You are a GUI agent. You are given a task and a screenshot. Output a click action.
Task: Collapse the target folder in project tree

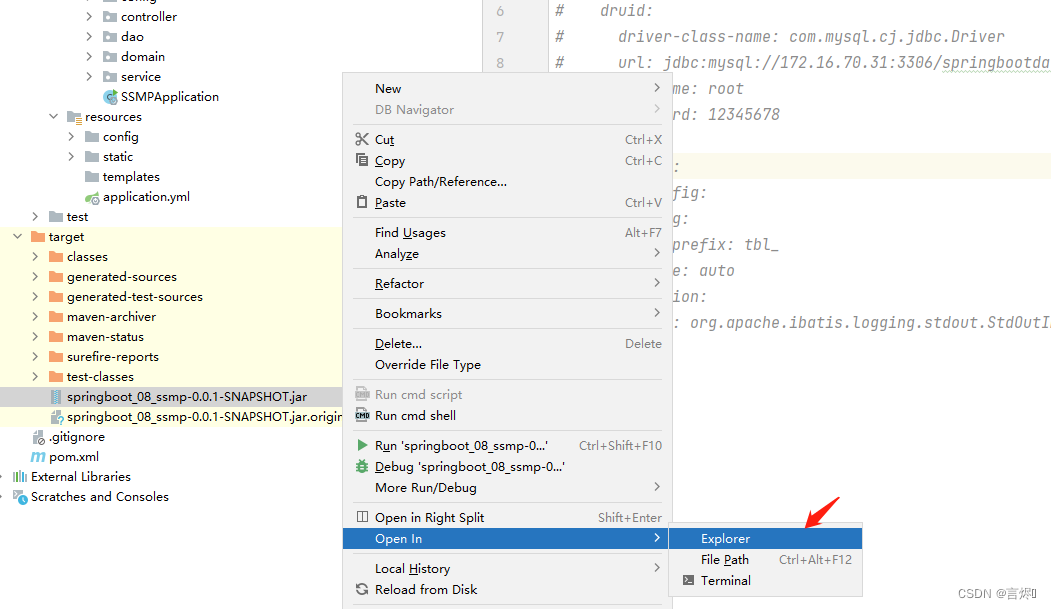tap(16, 236)
